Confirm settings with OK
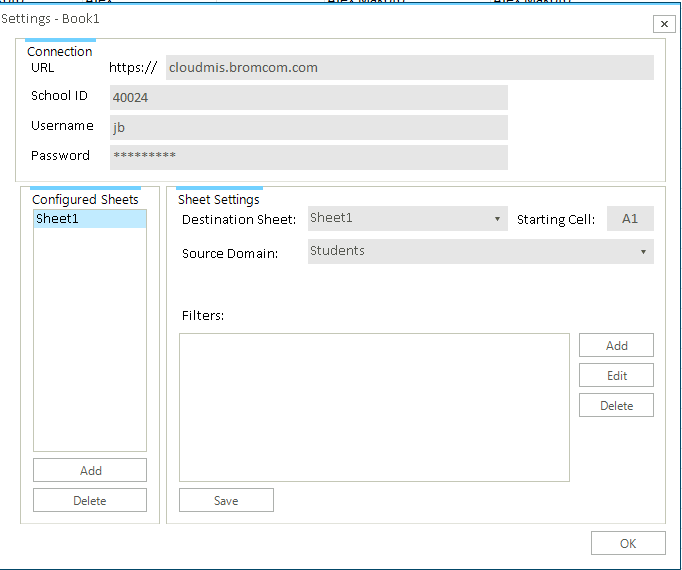 pyautogui.click(x=628, y=543)
